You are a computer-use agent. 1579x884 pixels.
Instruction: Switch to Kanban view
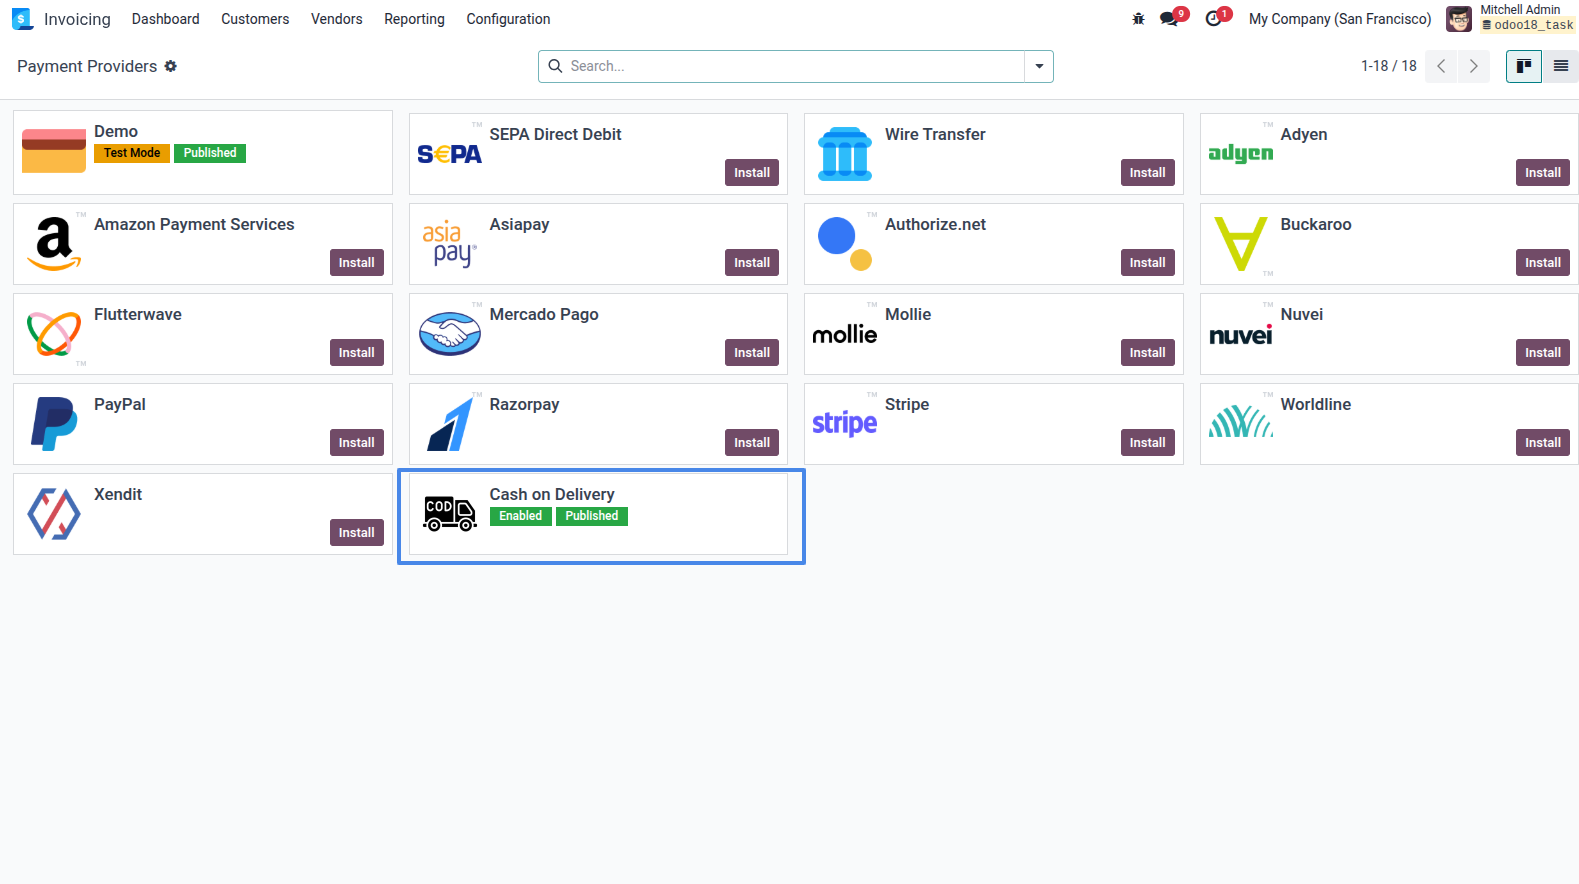(x=1524, y=66)
